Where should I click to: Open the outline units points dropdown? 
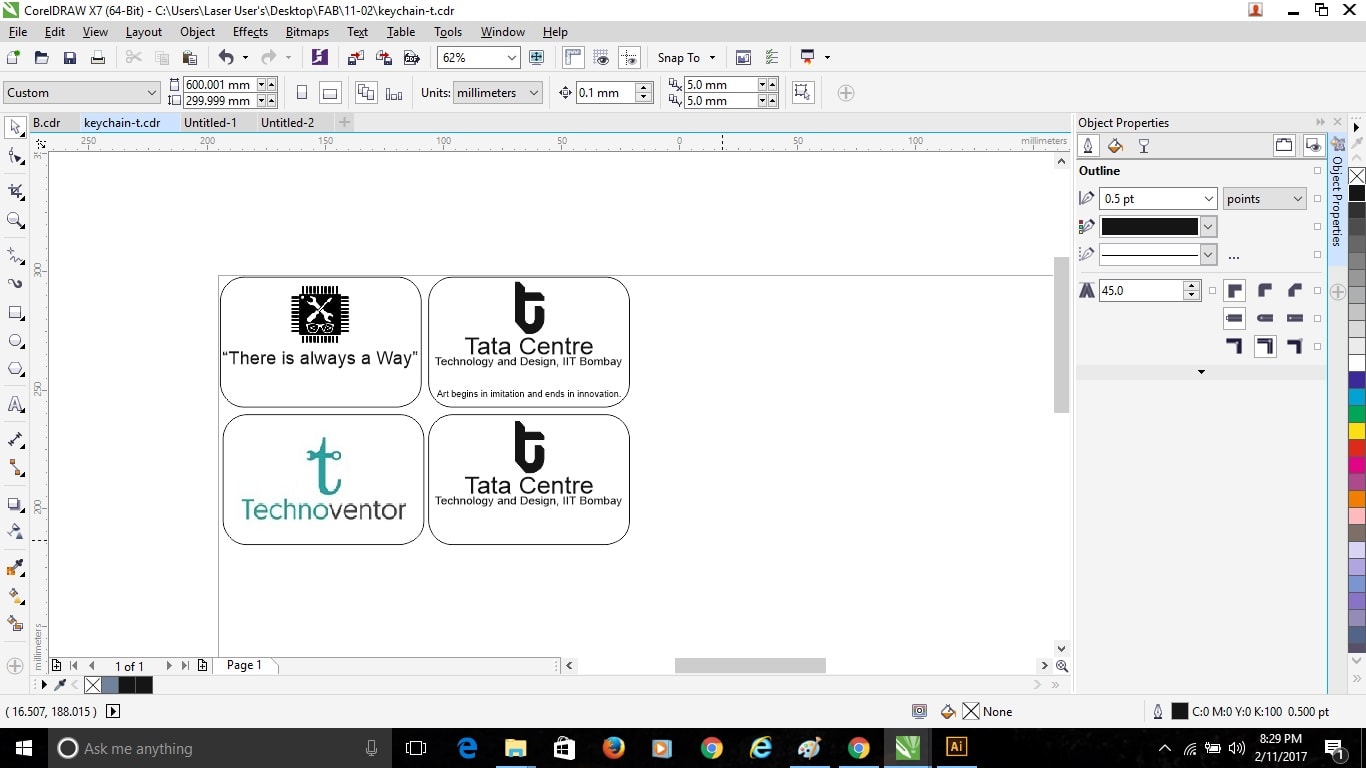(1298, 199)
